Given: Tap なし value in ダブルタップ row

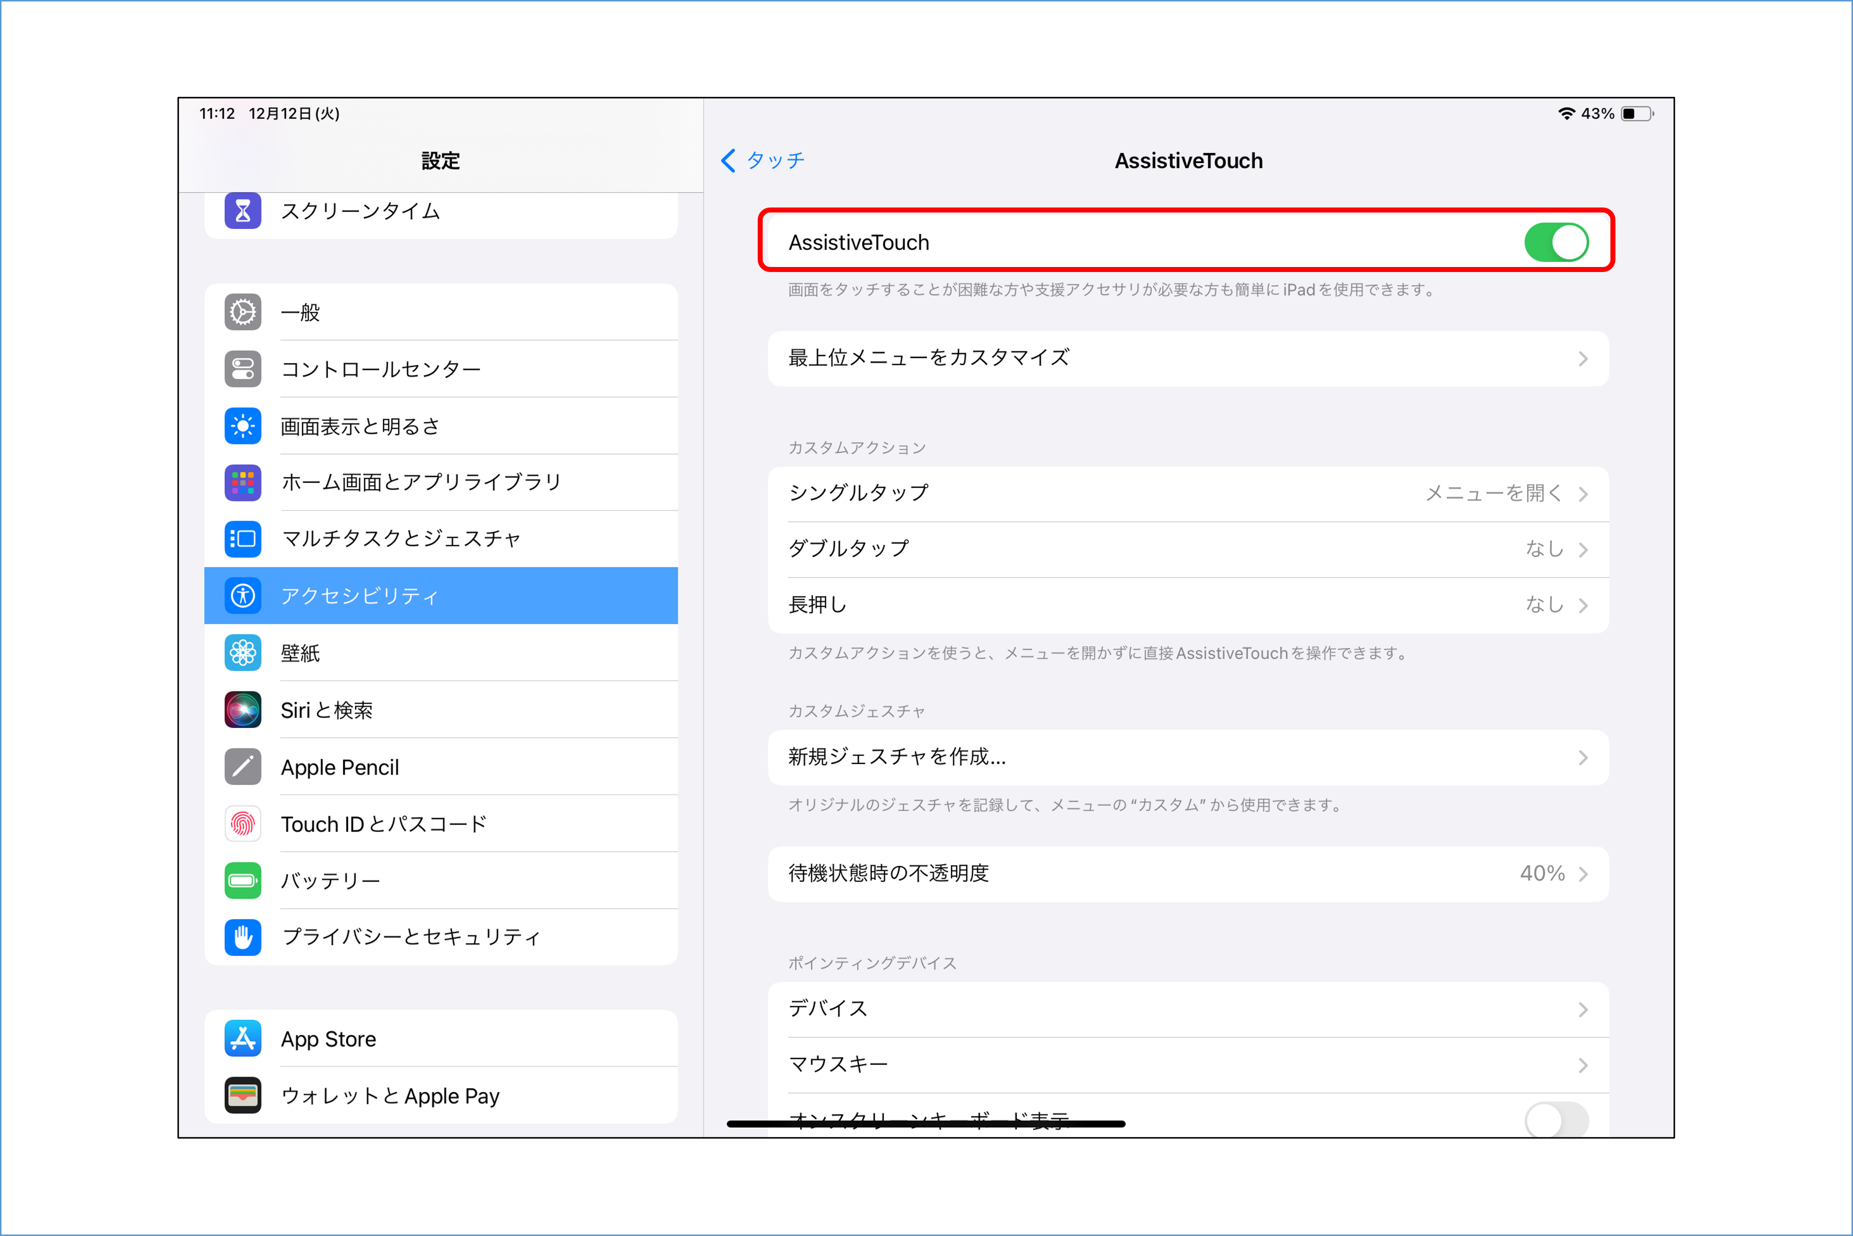Looking at the screenshot, I should coord(1544,549).
